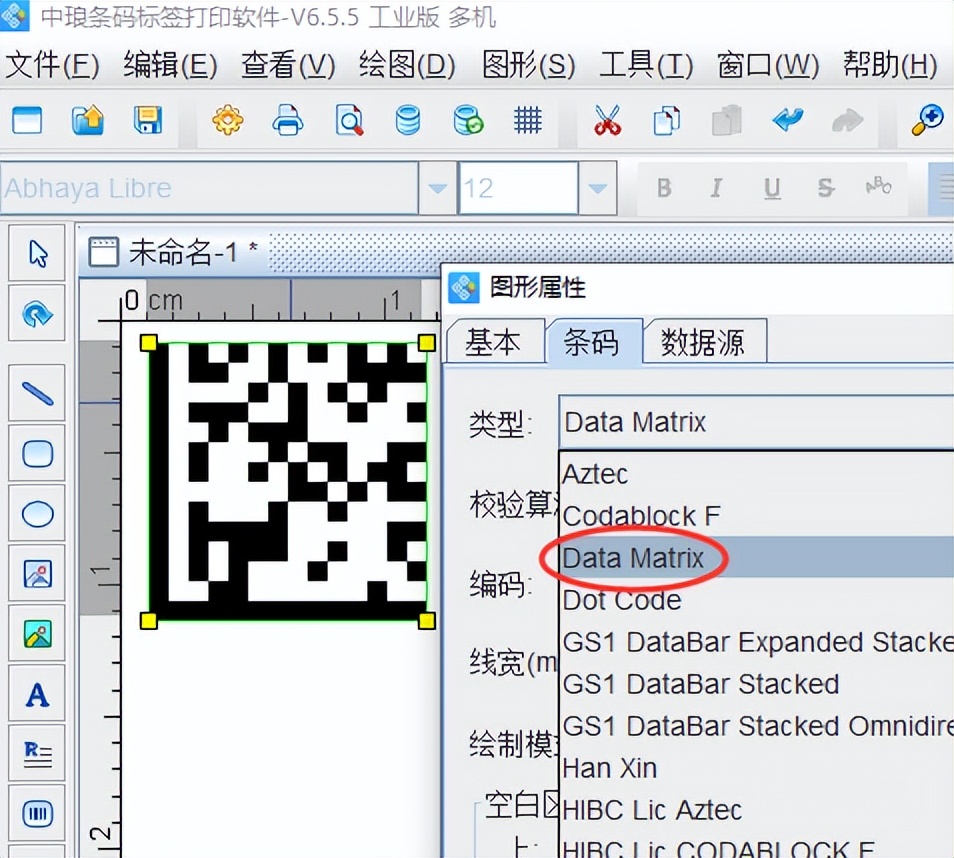Open the font name dropdown arrow
The image size is (954, 858).
(x=437, y=188)
